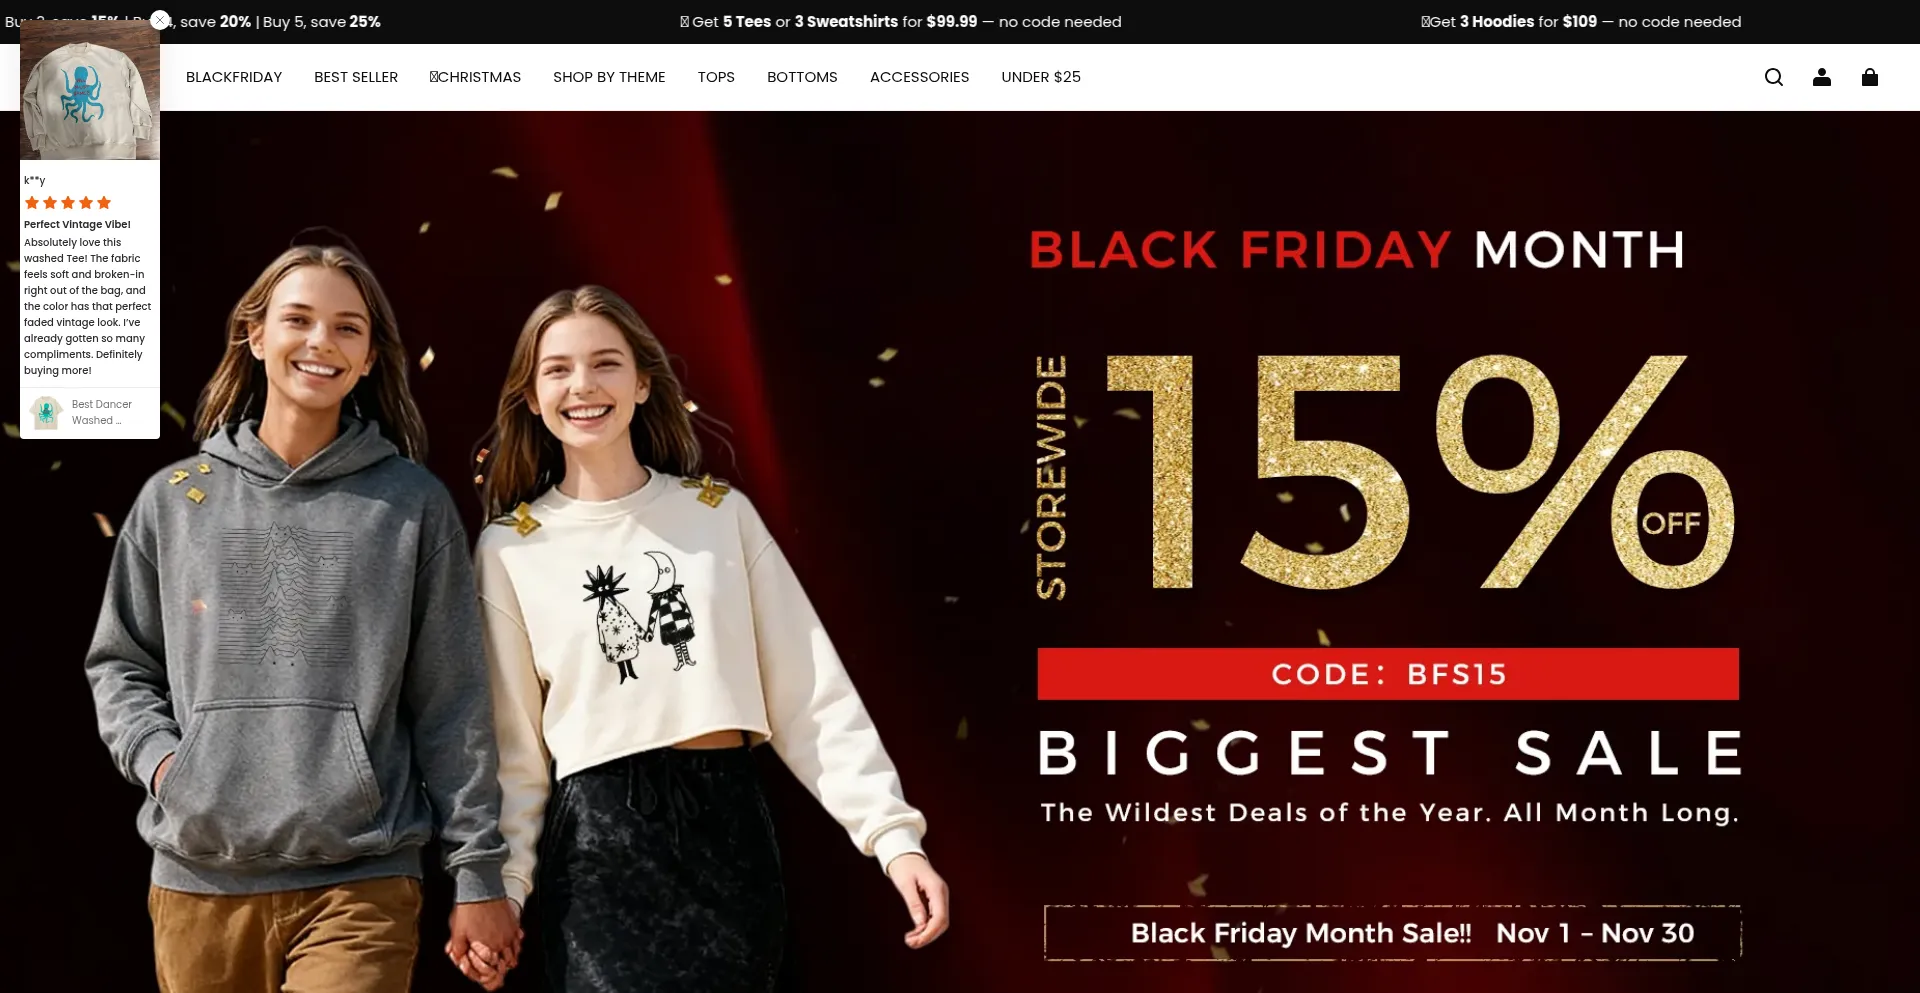Screen dimensions: 1920x993
Task: Click the CODE: BFS15 red banner
Action: tap(1388, 674)
